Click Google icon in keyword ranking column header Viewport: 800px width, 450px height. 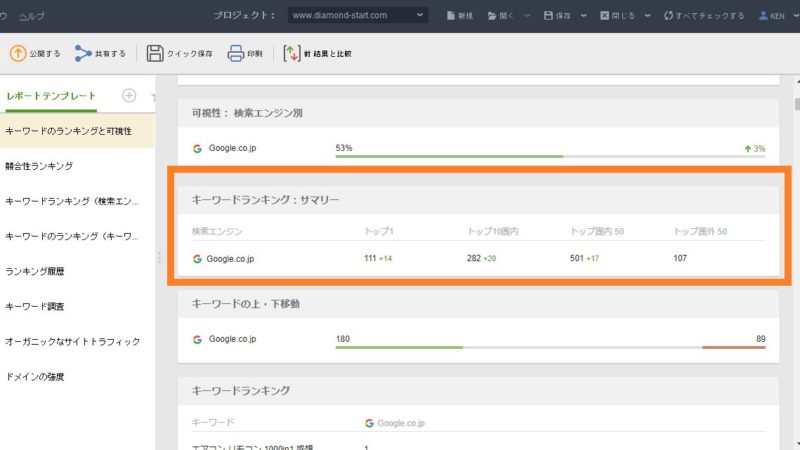pyautogui.click(x=369, y=423)
